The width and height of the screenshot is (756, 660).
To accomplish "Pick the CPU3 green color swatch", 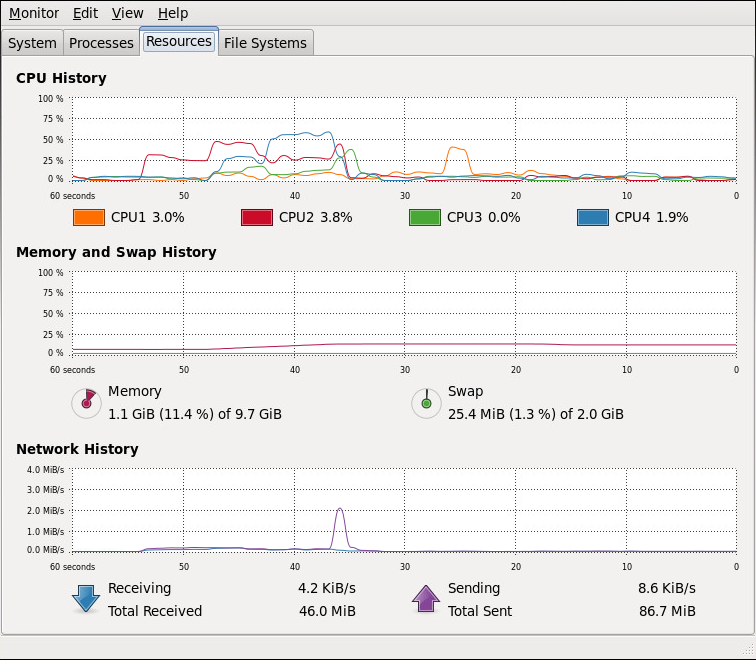I will pos(424,217).
